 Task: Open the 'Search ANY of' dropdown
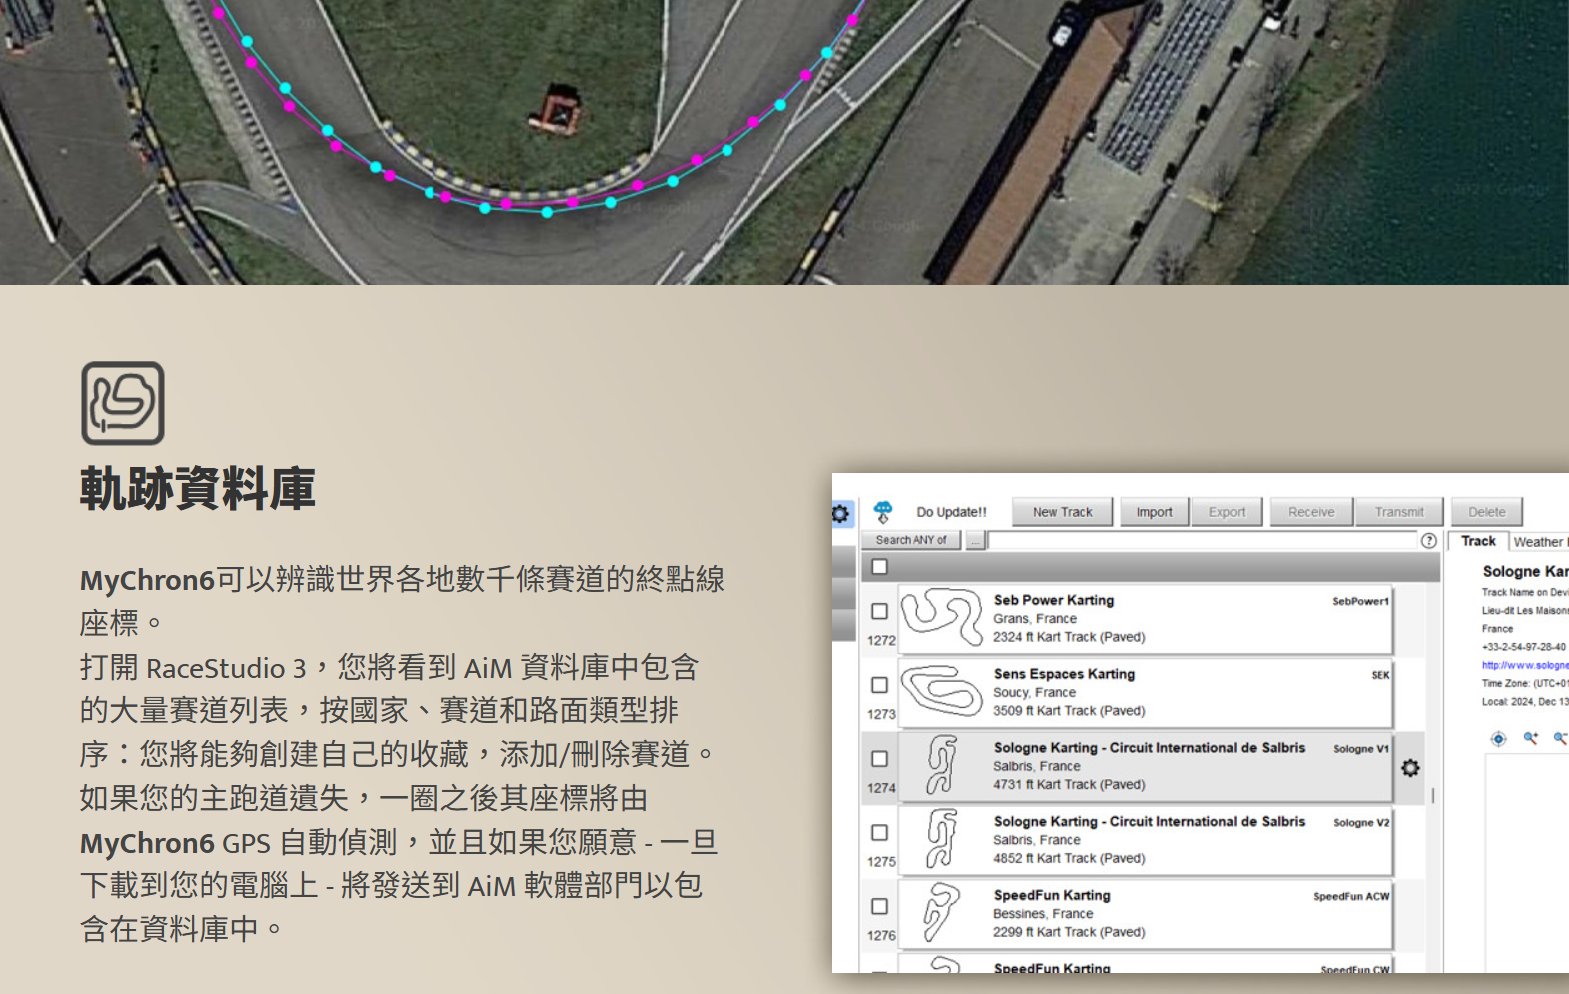click(x=911, y=540)
